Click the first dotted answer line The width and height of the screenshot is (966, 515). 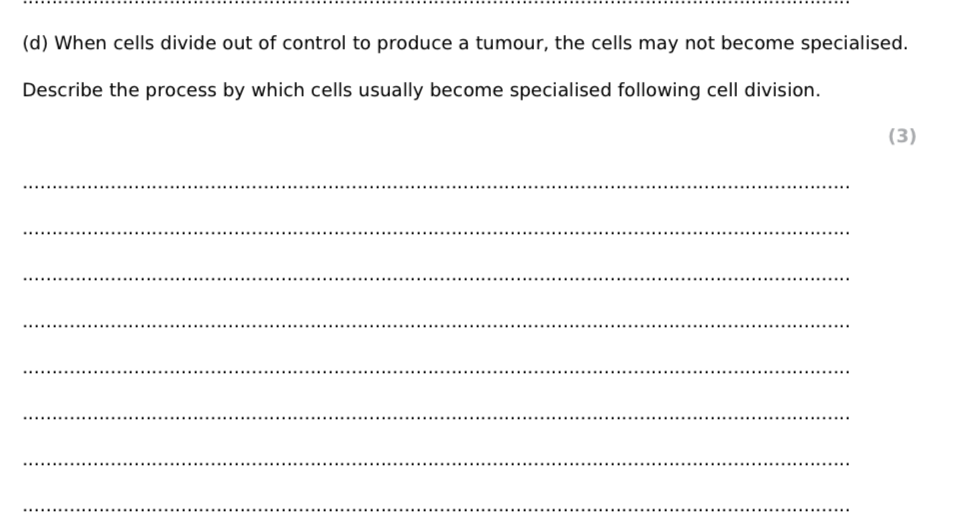pyautogui.click(x=435, y=187)
